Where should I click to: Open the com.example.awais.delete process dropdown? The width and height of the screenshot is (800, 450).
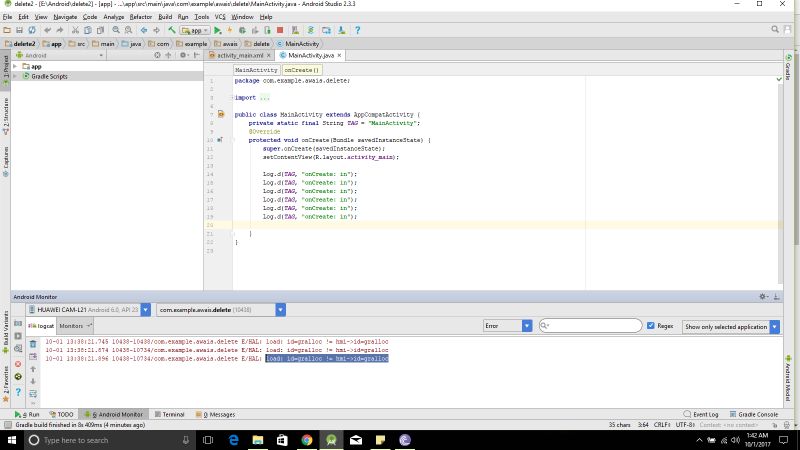280,310
